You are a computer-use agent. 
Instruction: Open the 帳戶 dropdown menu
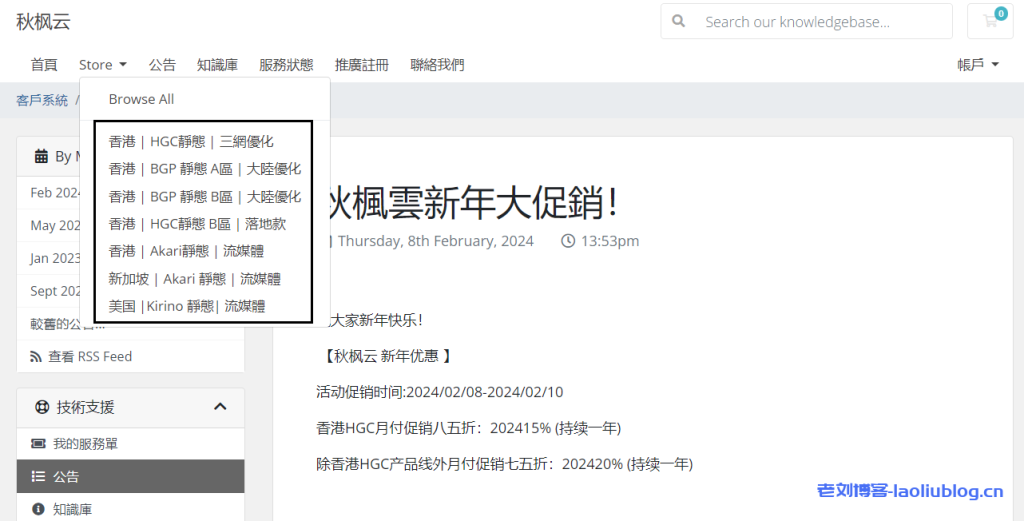(978, 65)
